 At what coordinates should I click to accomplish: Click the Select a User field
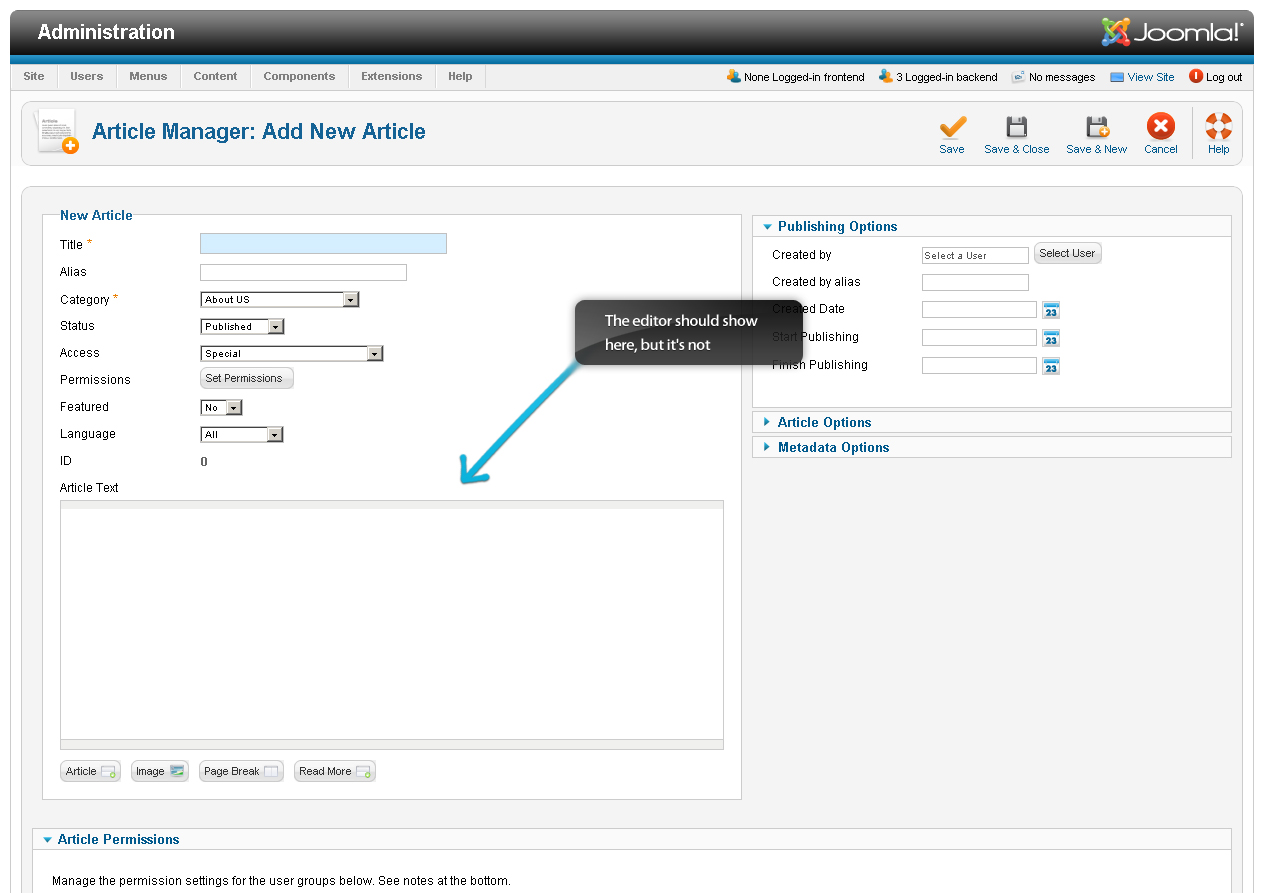click(975, 255)
